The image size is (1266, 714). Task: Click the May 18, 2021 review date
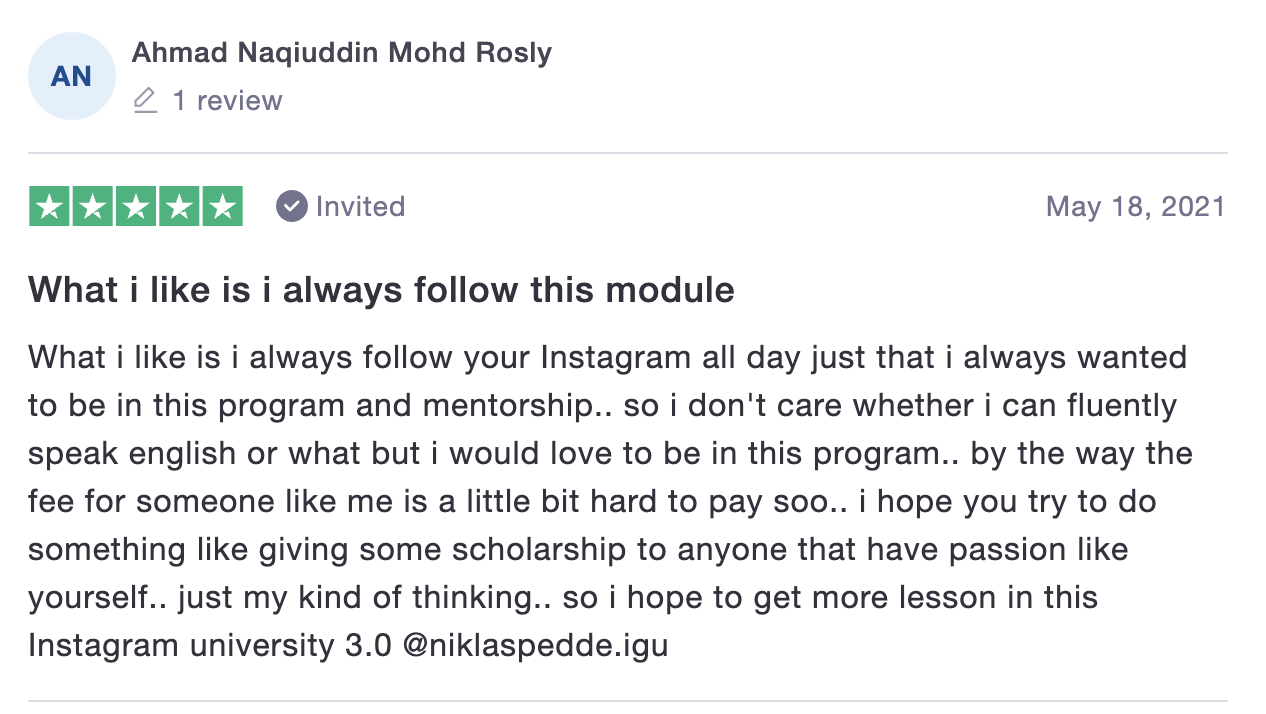pyautogui.click(x=1135, y=207)
